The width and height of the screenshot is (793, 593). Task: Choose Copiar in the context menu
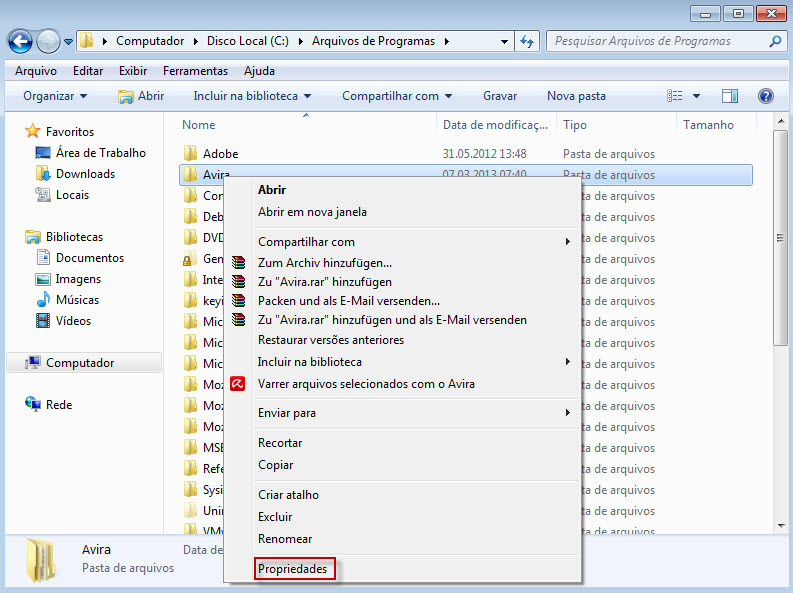275,465
